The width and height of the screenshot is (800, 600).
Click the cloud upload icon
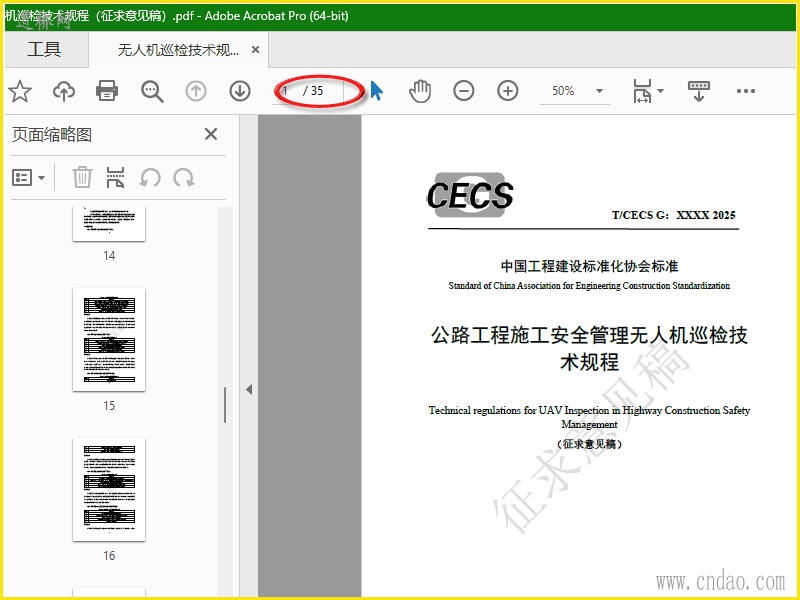tap(64, 91)
